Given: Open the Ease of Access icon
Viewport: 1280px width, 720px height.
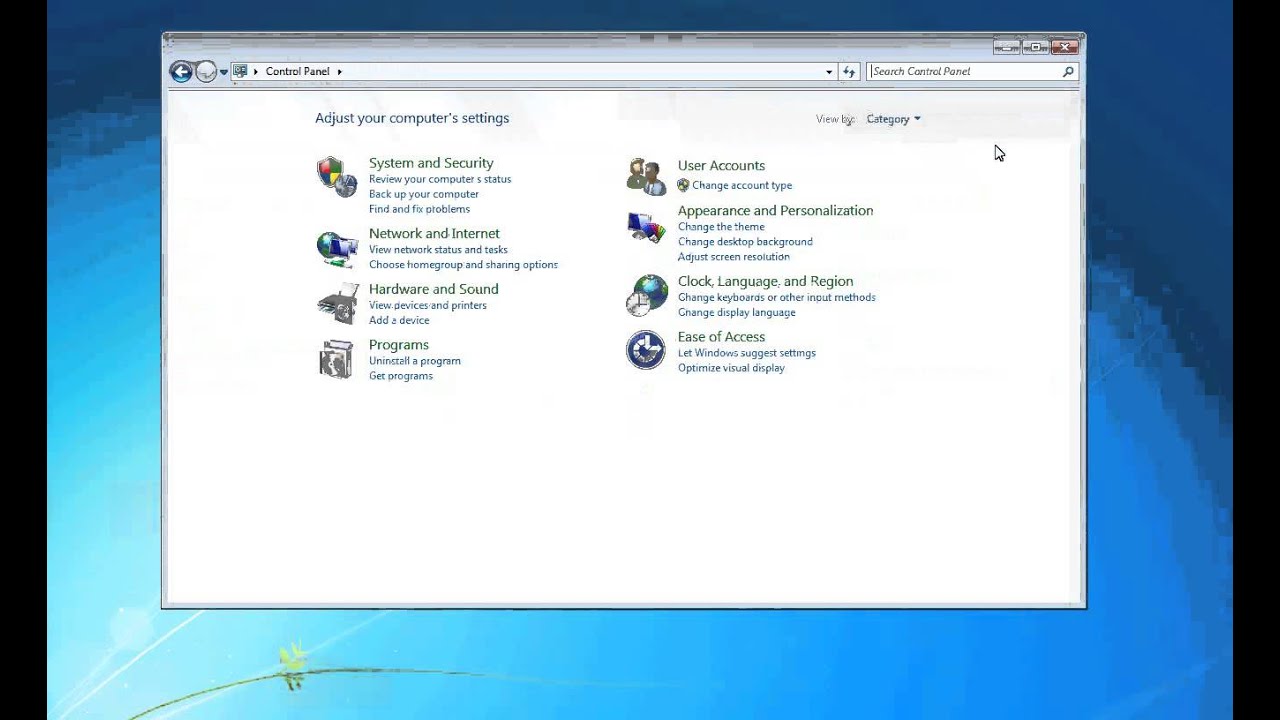Looking at the screenshot, I should pos(646,351).
